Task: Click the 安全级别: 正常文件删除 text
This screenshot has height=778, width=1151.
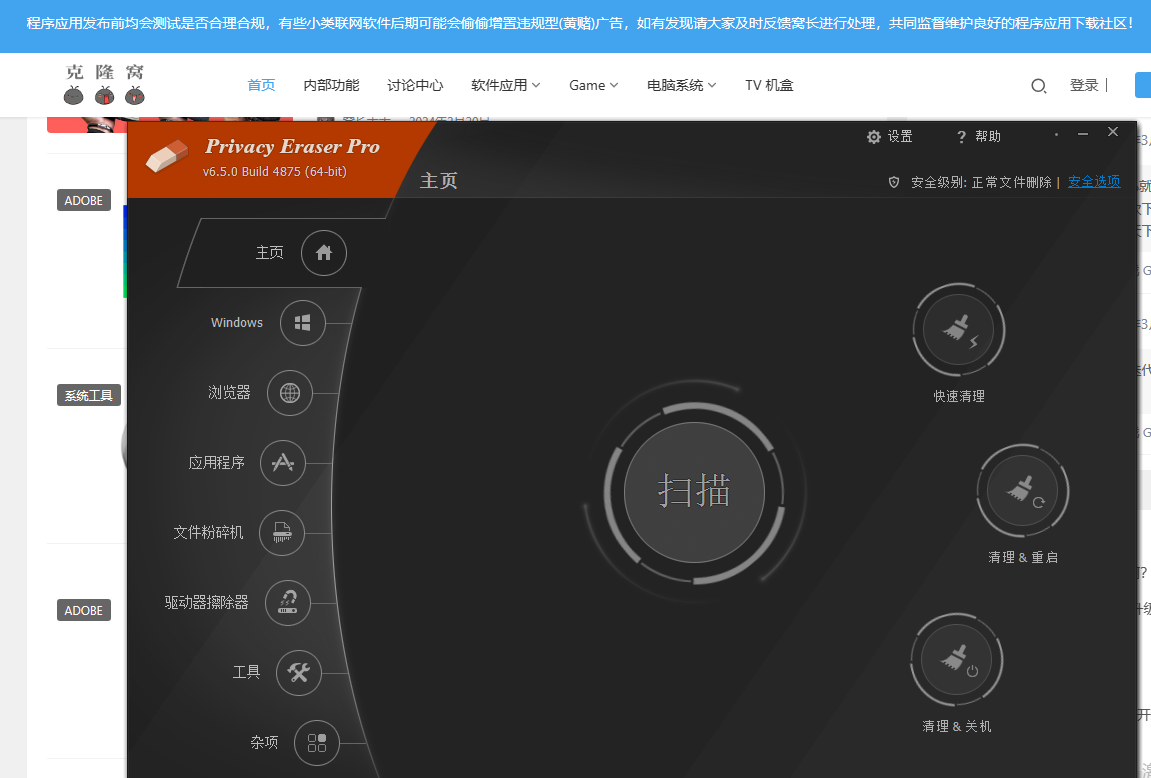Action: click(x=981, y=182)
